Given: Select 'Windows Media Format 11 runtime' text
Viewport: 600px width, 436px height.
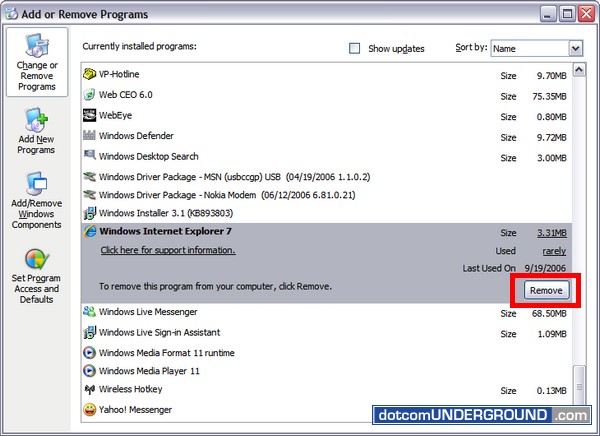Looking at the screenshot, I should 166,353.
